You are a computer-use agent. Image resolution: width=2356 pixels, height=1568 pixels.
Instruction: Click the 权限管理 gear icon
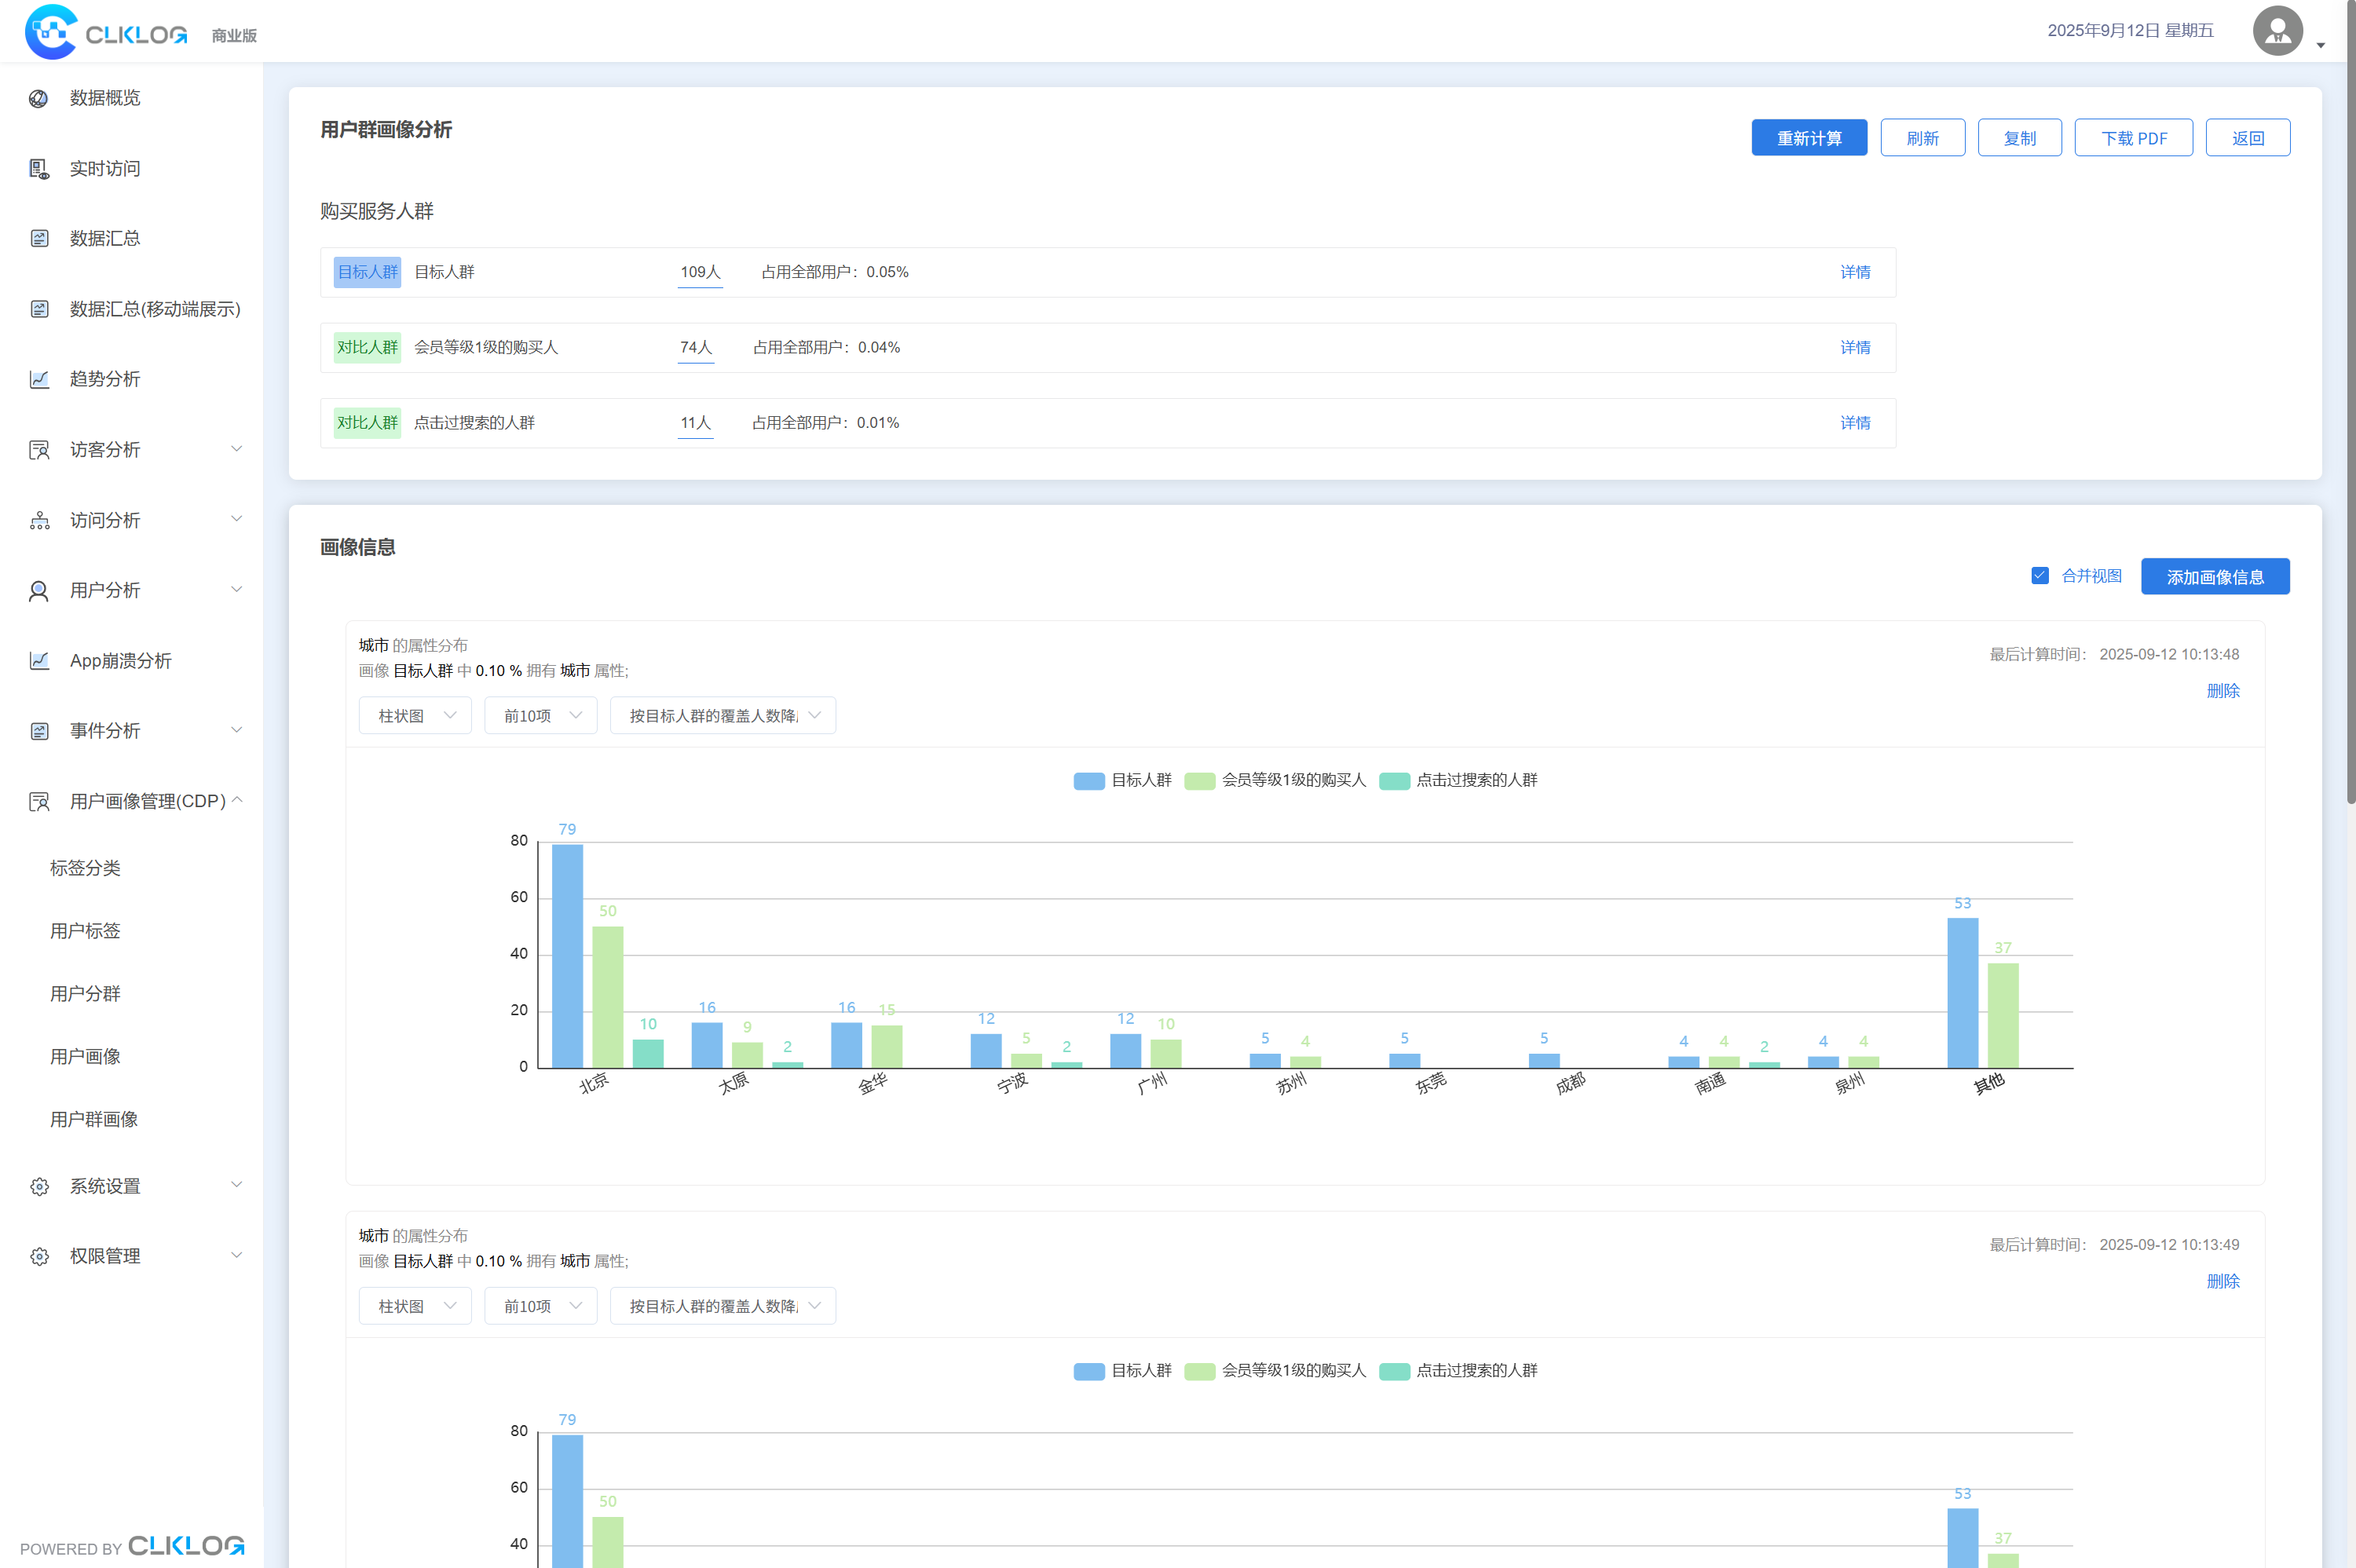[39, 1256]
